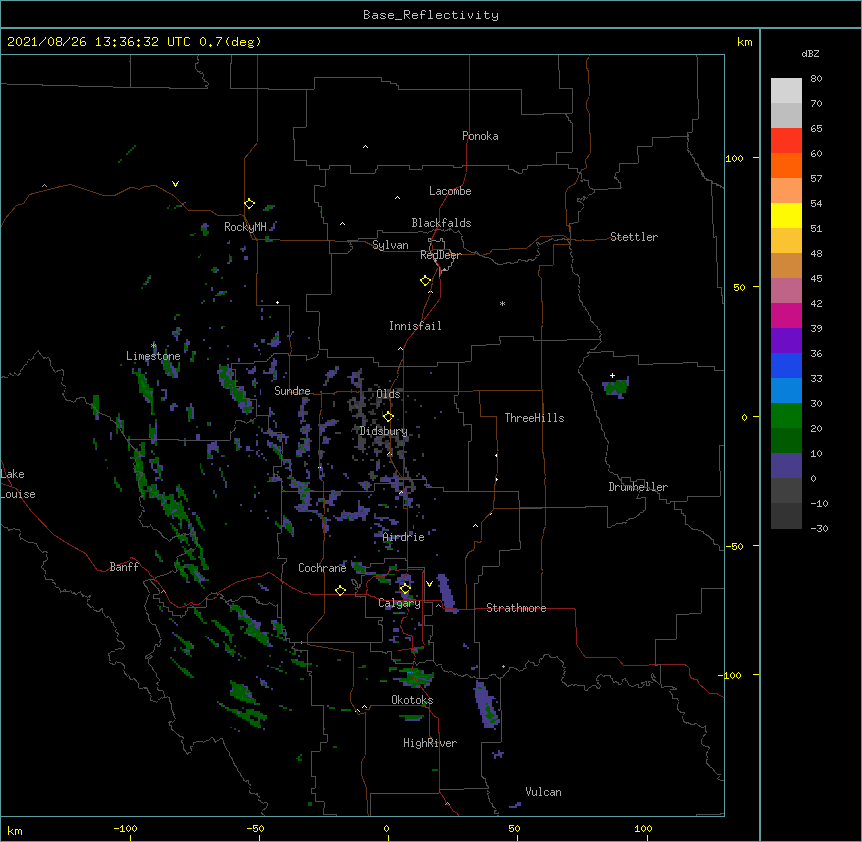This screenshot has width=862, height=842.
Task: Click the purple echo streak east of Calgary
Action: click(446, 593)
